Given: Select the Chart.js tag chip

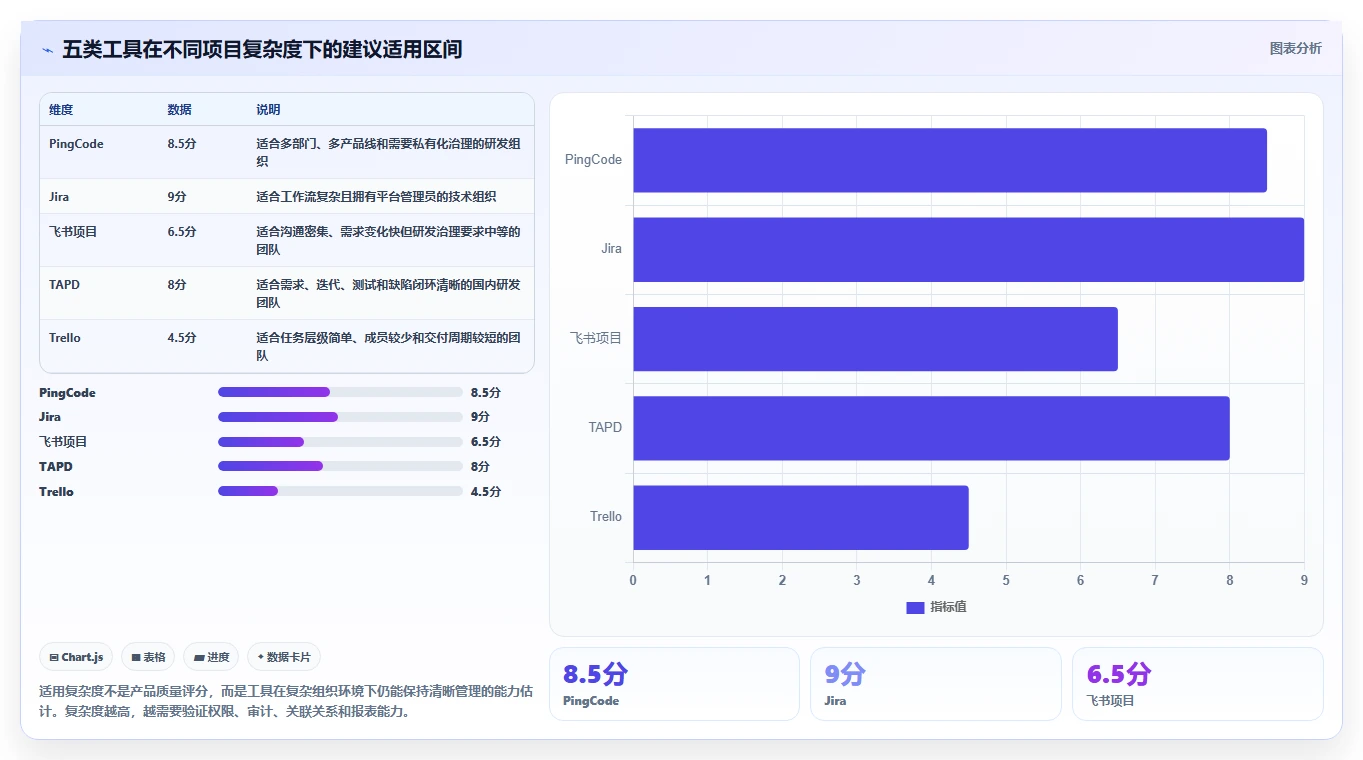Looking at the screenshot, I should coord(77,657).
